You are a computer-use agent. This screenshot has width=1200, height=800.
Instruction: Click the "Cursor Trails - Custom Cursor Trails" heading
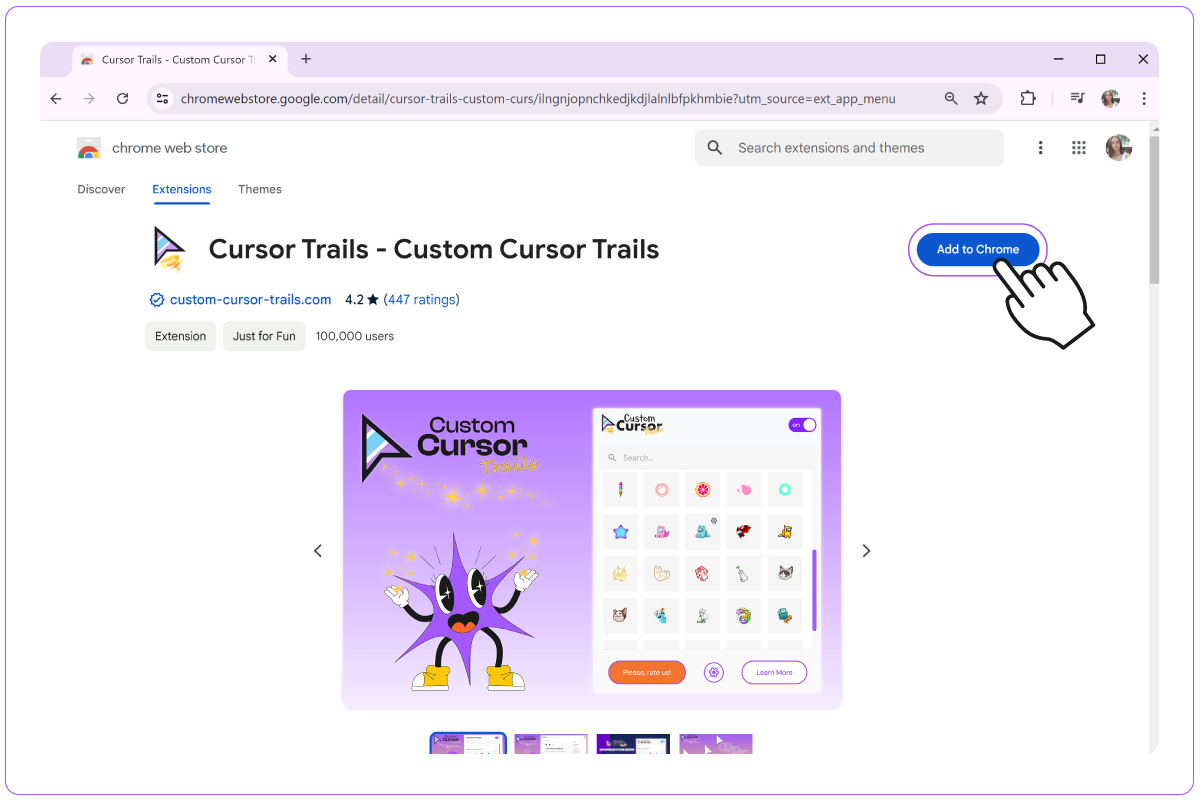pyautogui.click(x=434, y=249)
